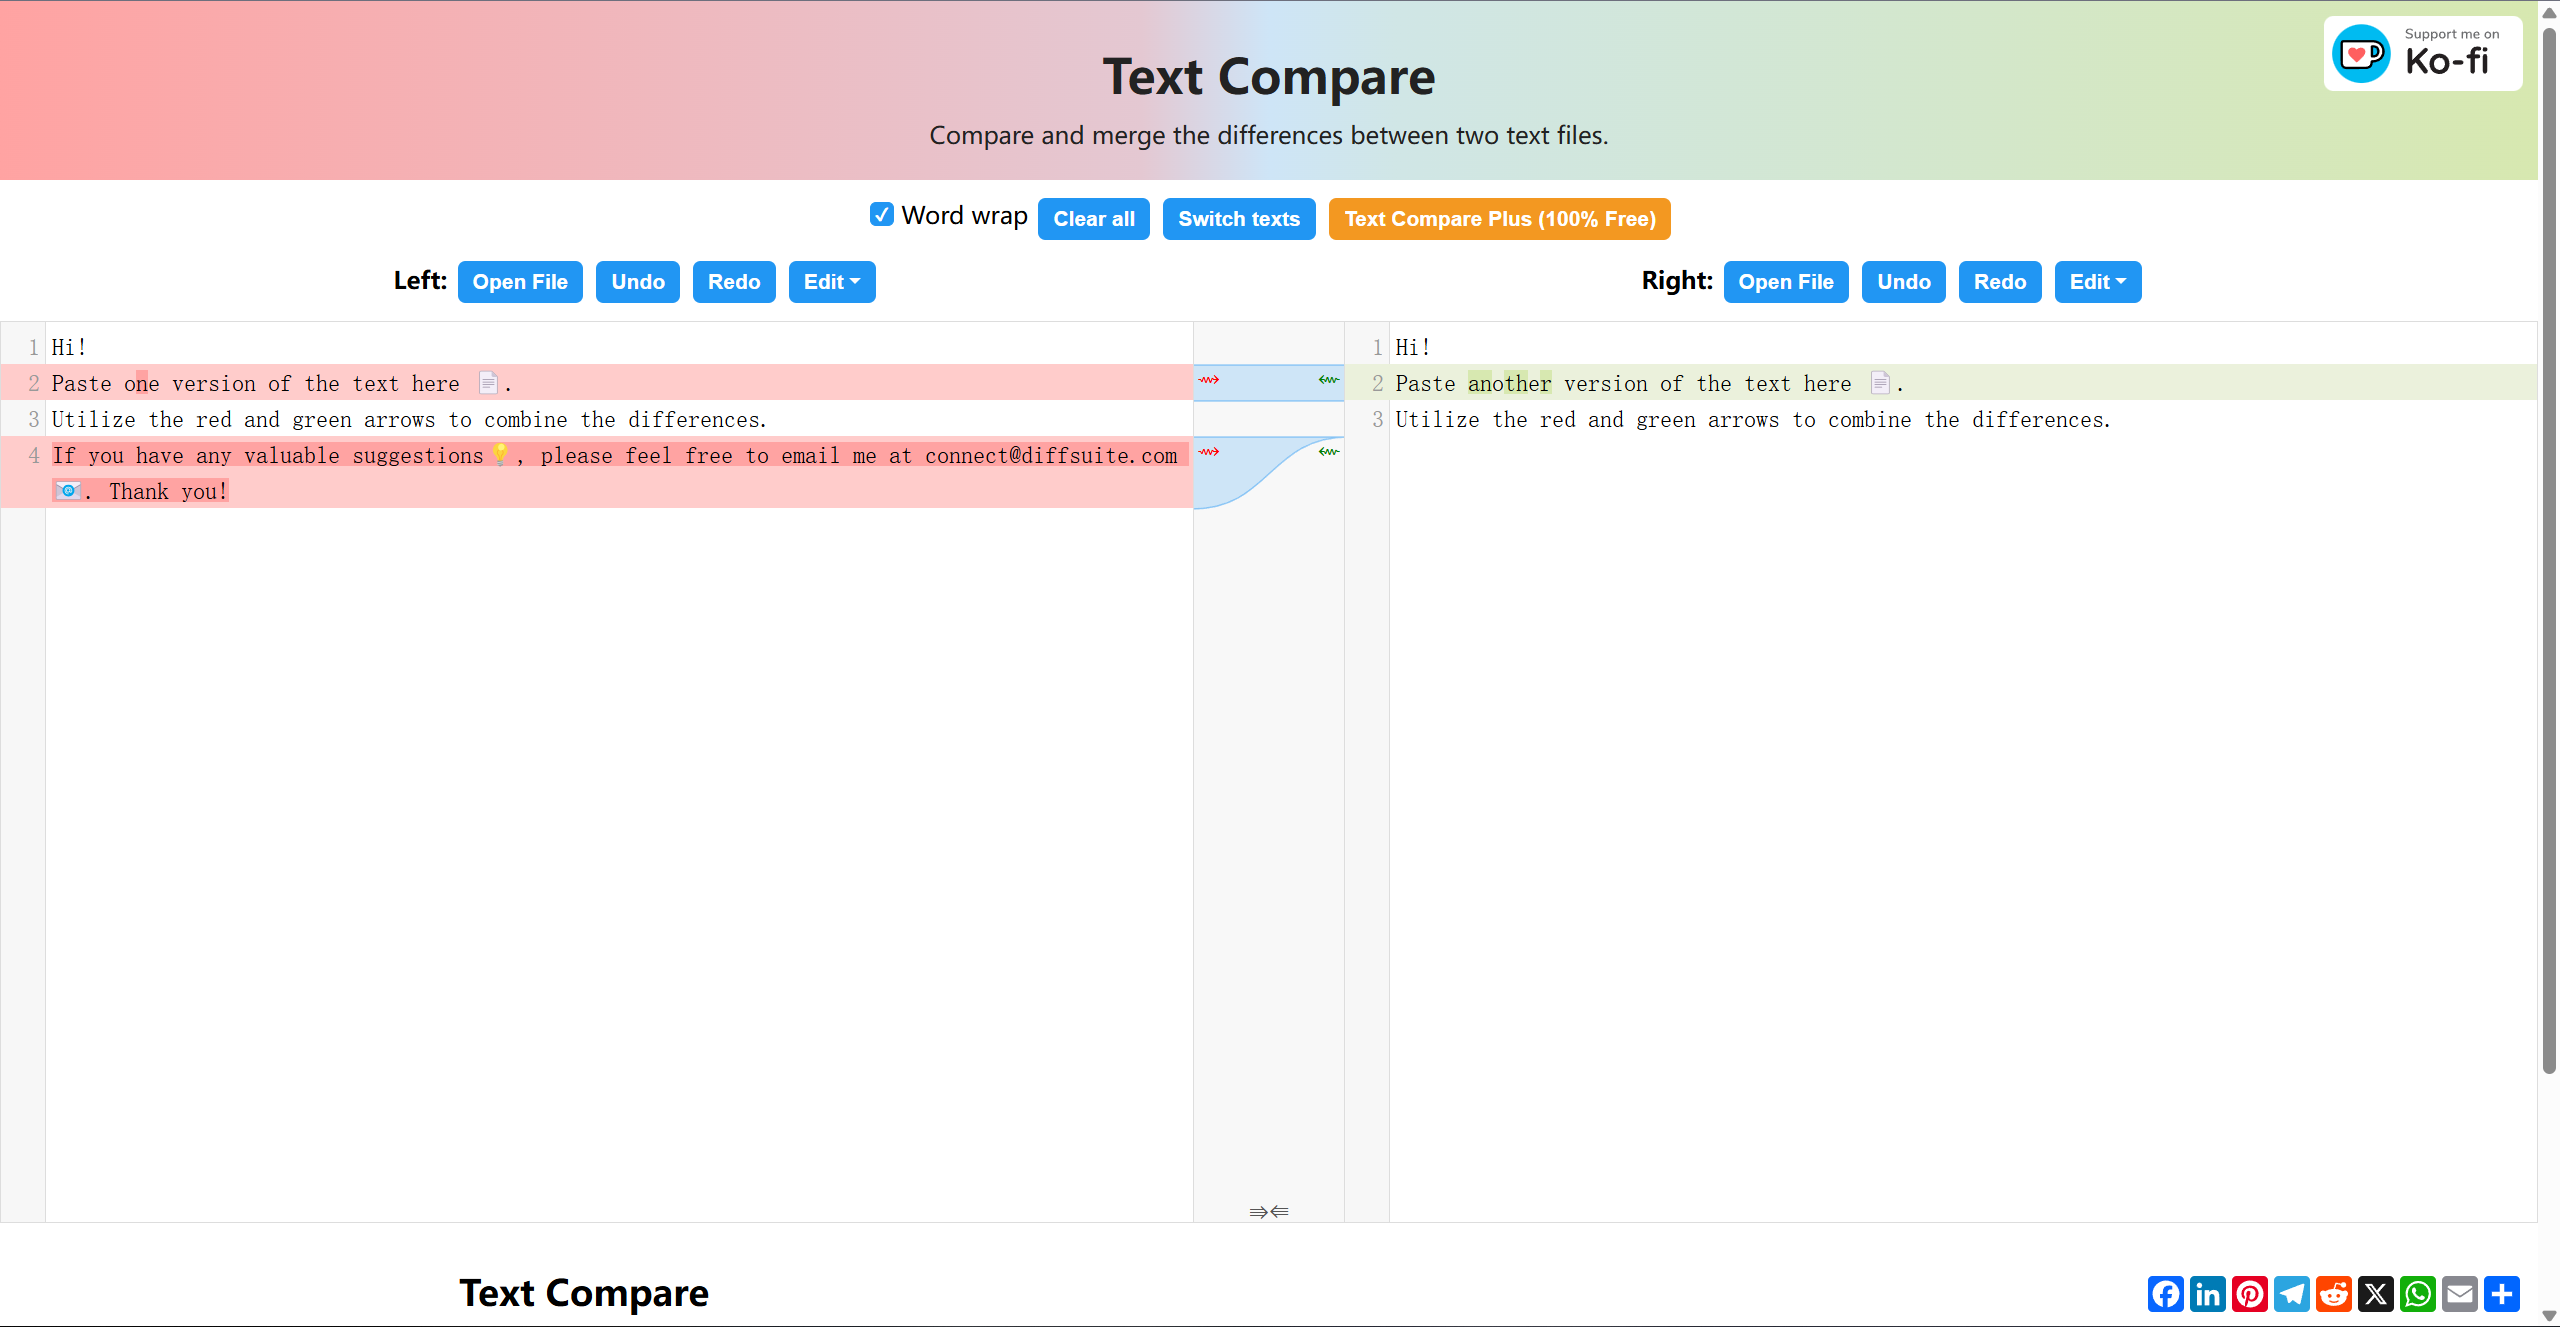The width and height of the screenshot is (2560, 1327).
Task: Expand the Left Edit dropdown
Action: coord(831,282)
